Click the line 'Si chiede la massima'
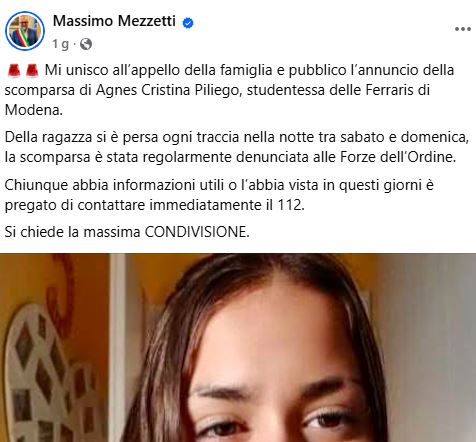This screenshot has height=442, width=476. [72, 232]
